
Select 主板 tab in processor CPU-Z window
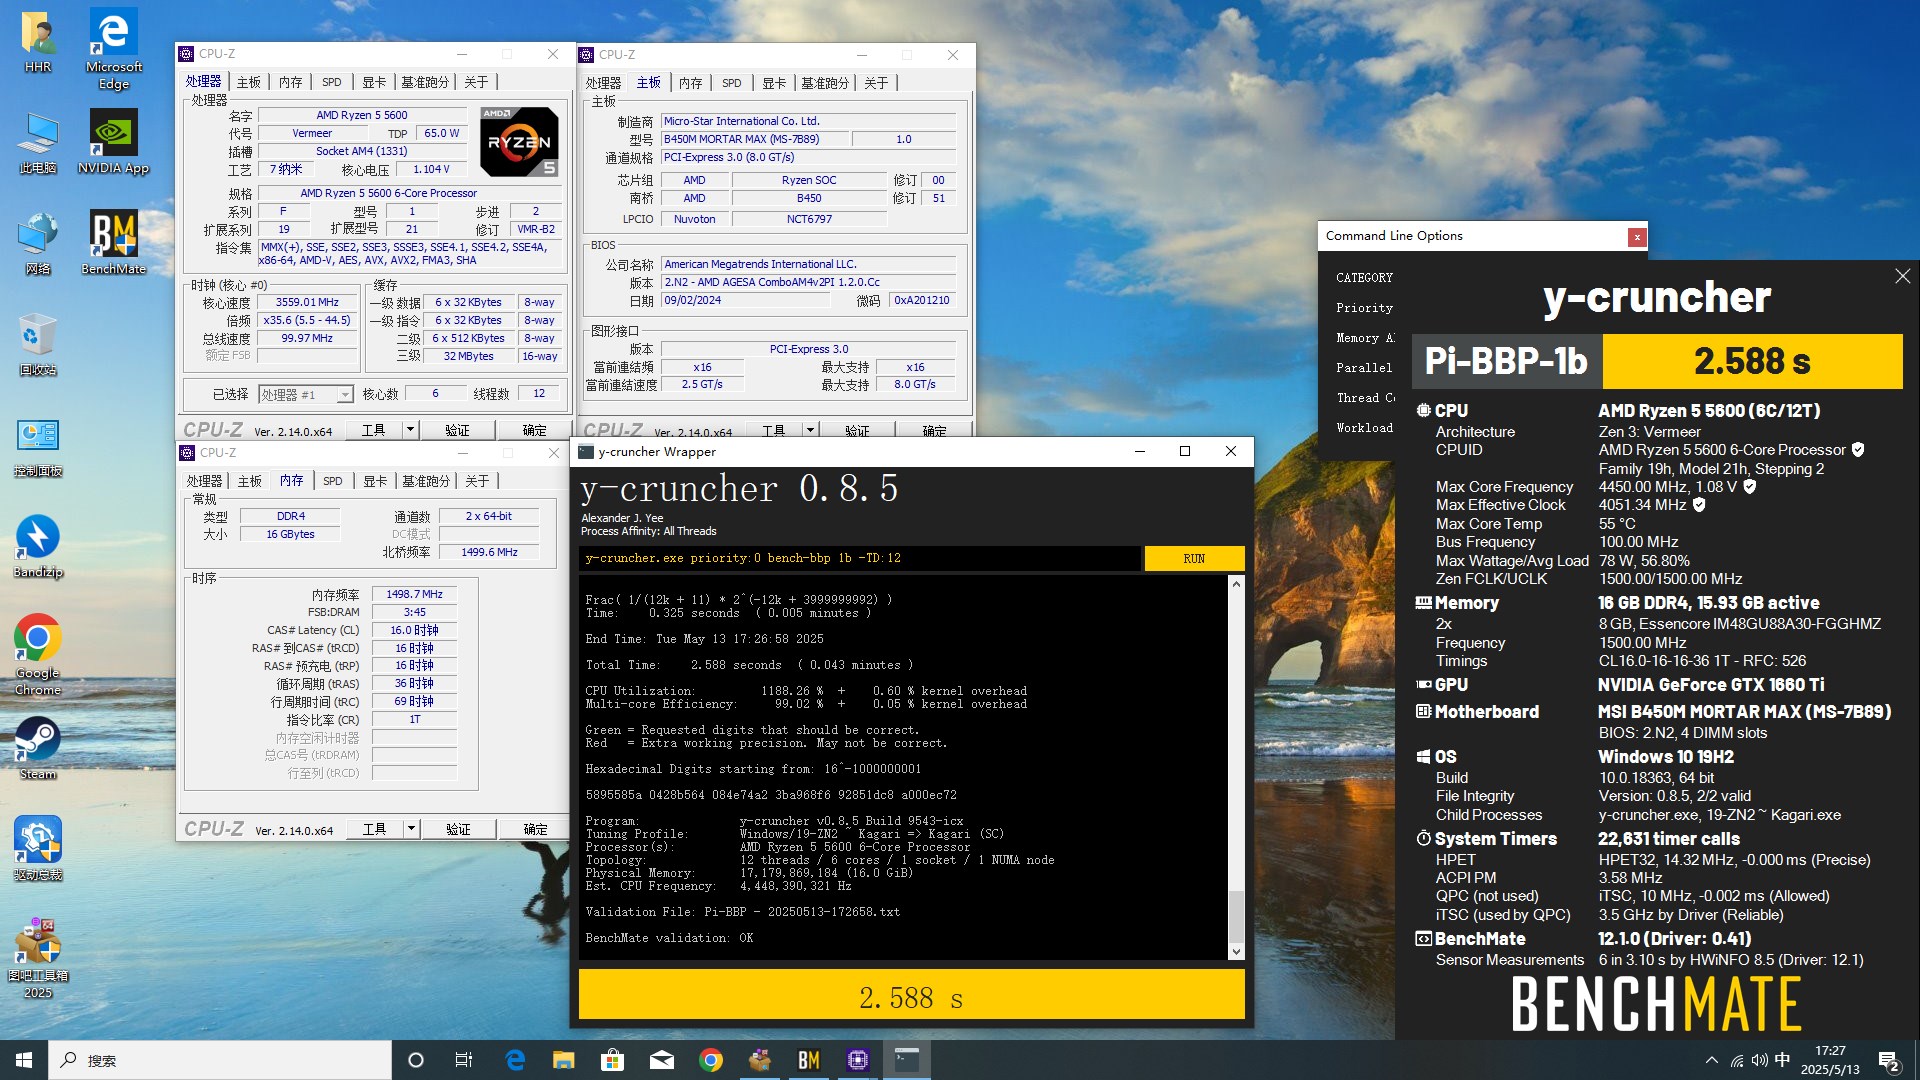click(x=249, y=82)
